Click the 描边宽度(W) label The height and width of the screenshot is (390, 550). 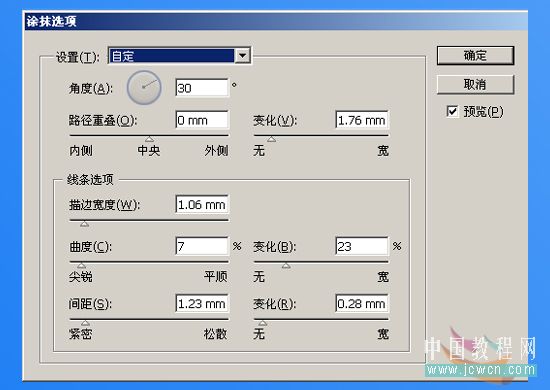[x=105, y=205]
